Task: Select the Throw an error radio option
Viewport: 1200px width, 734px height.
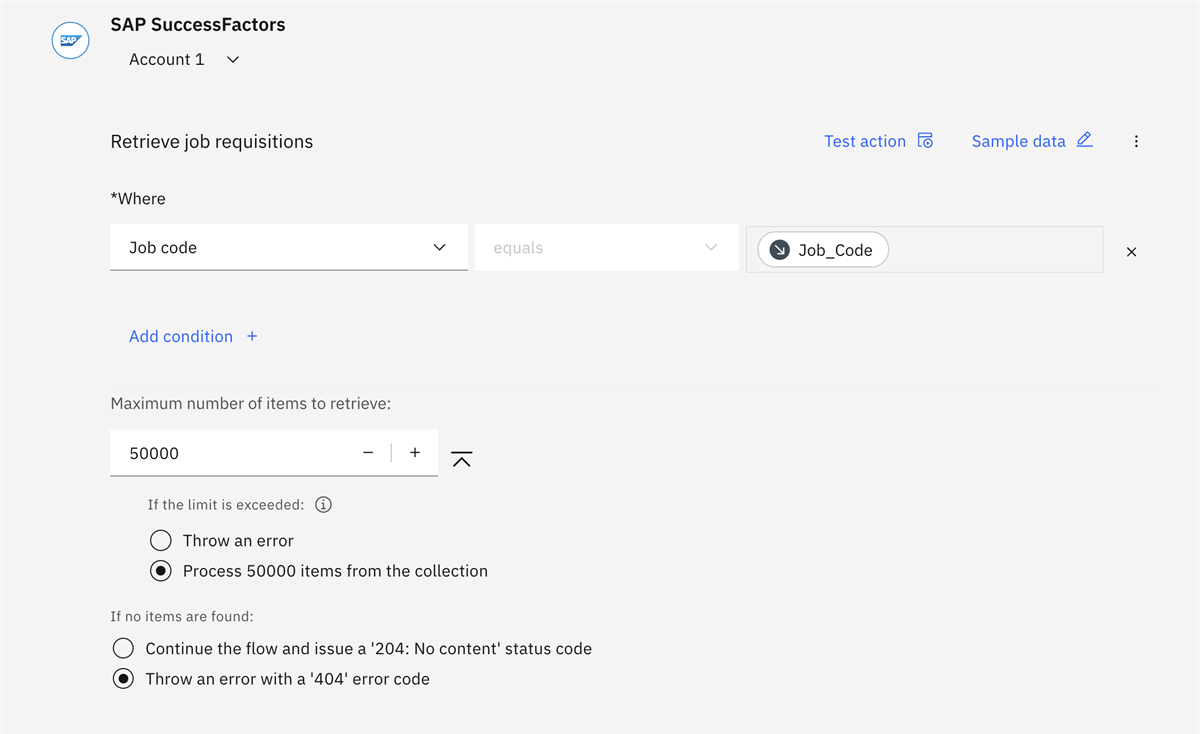Action: 160,541
